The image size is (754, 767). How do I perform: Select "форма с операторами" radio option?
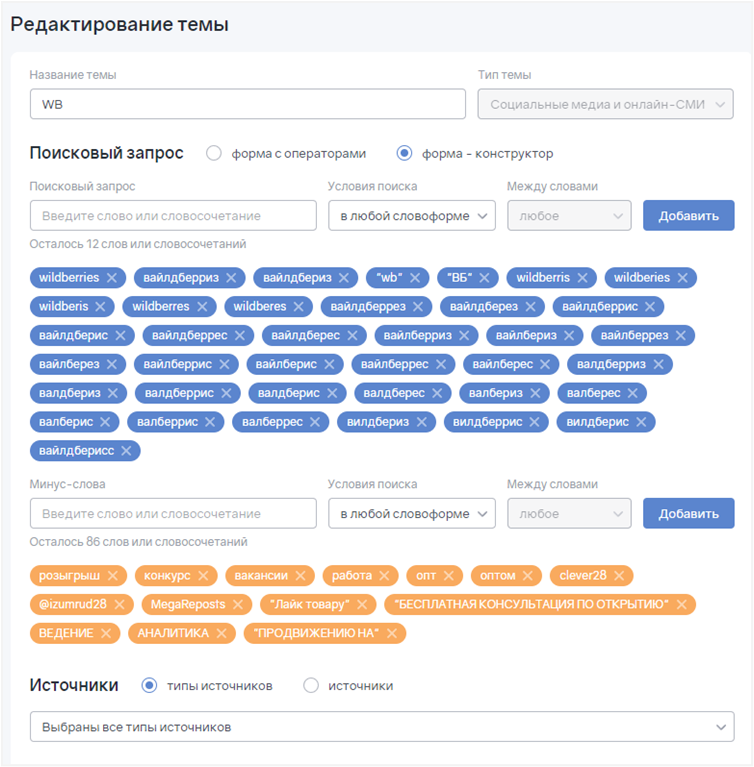(214, 154)
